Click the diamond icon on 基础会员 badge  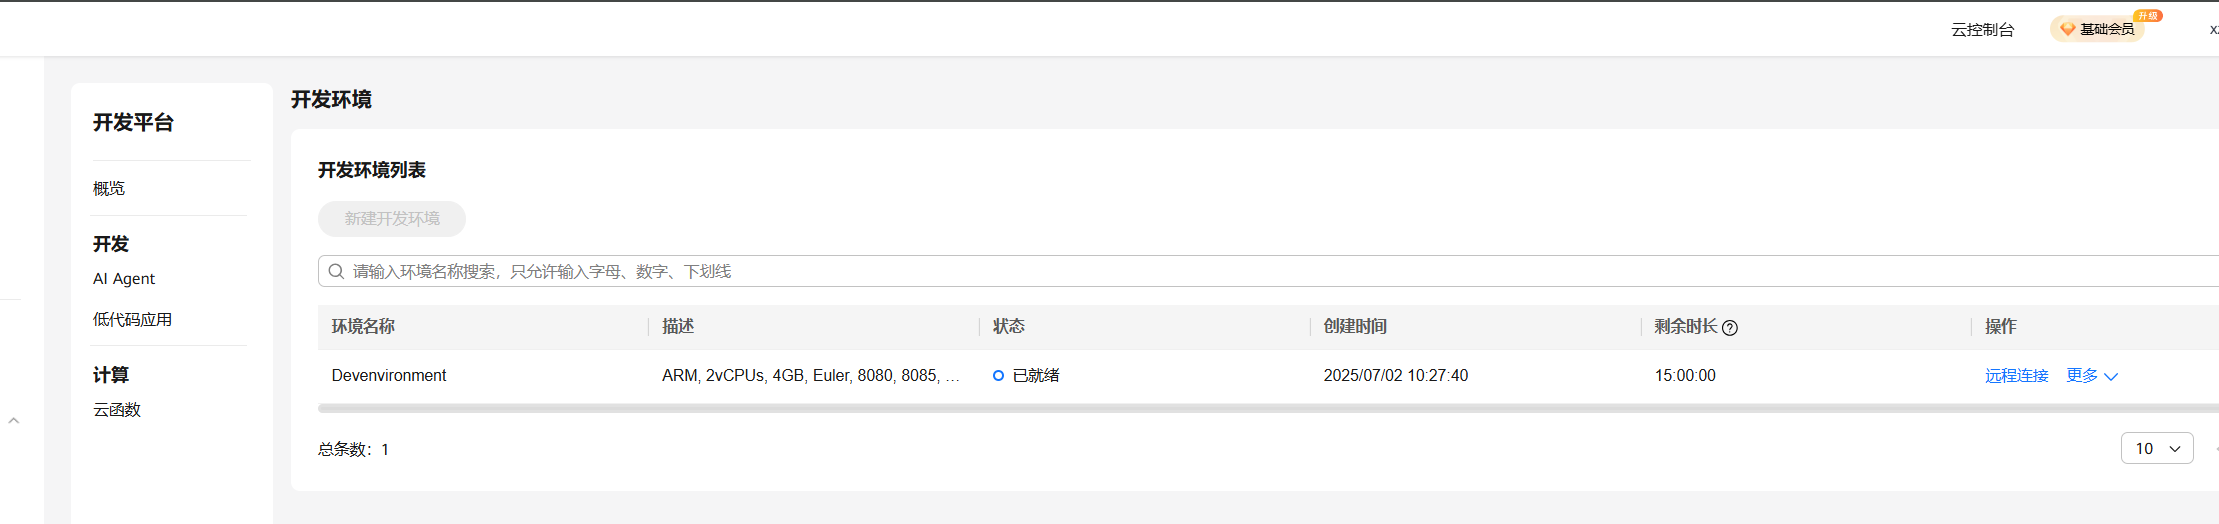coord(2067,29)
